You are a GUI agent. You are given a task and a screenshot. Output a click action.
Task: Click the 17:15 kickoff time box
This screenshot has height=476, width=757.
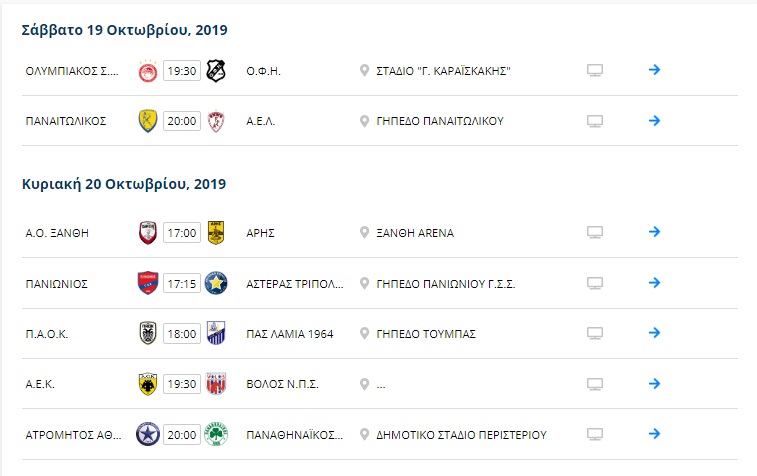(x=182, y=283)
